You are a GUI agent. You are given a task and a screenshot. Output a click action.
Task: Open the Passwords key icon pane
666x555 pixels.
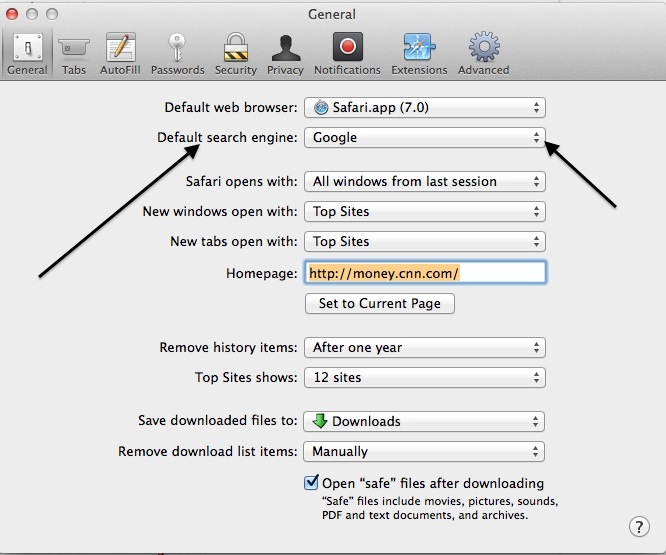click(x=178, y=54)
